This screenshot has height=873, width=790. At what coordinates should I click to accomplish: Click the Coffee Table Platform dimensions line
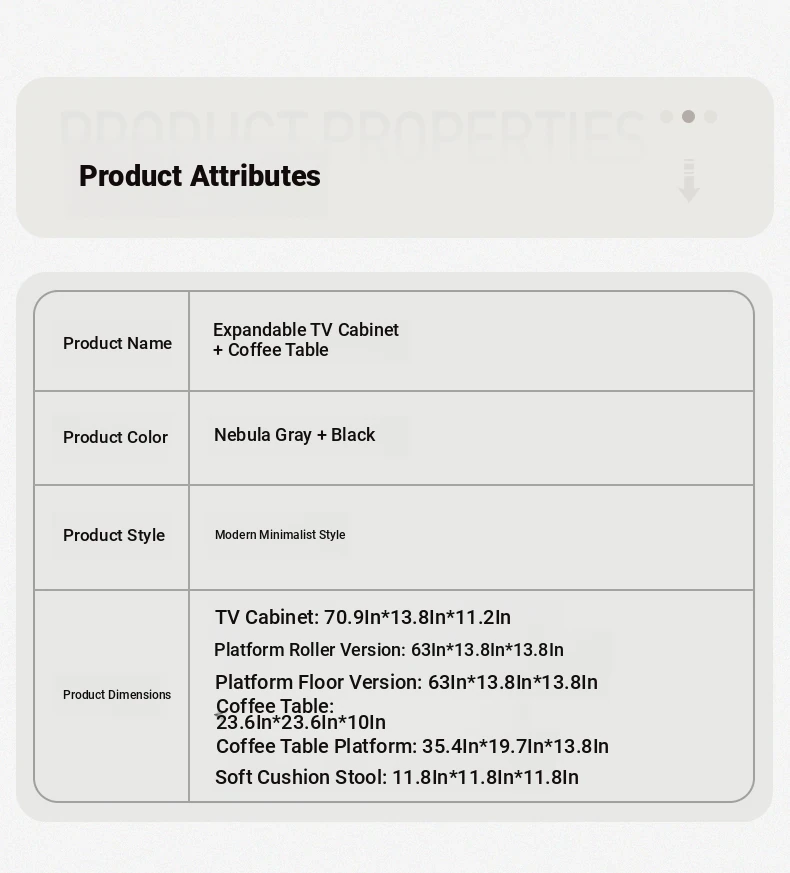(x=413, y=746)
